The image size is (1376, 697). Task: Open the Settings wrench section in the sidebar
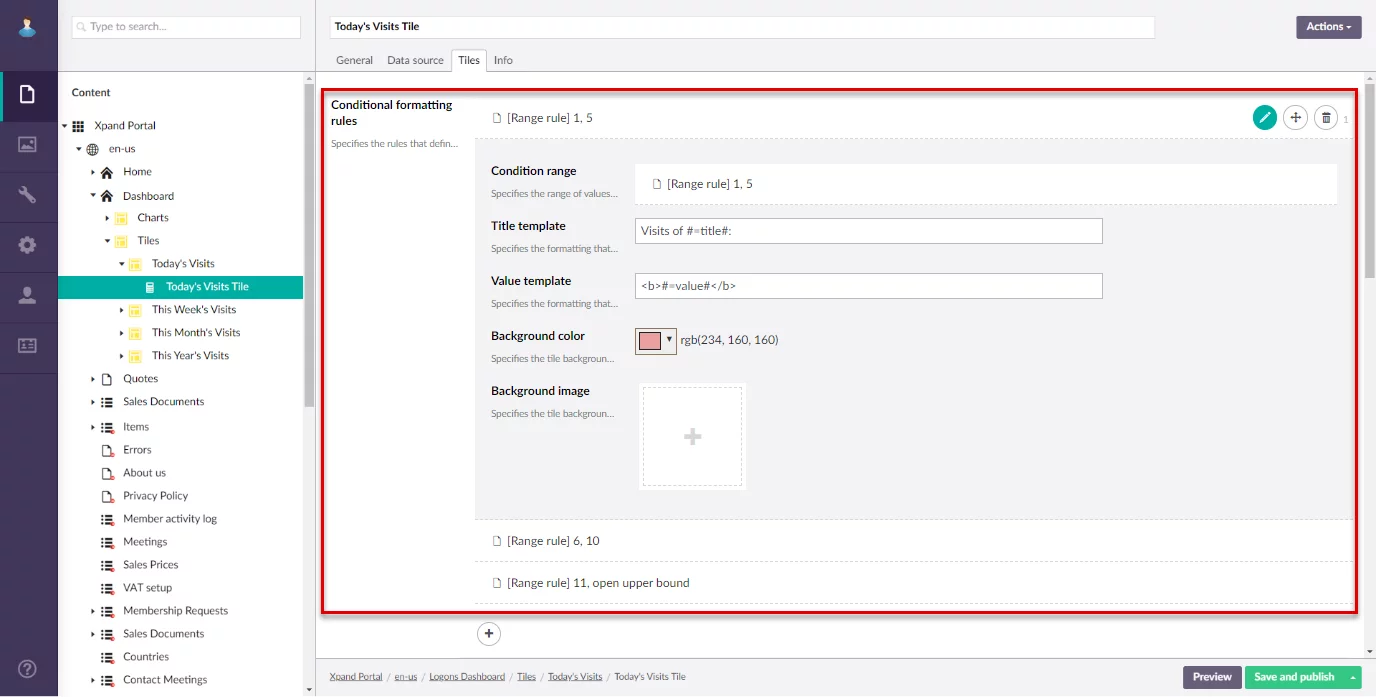(x=28, y=195)
